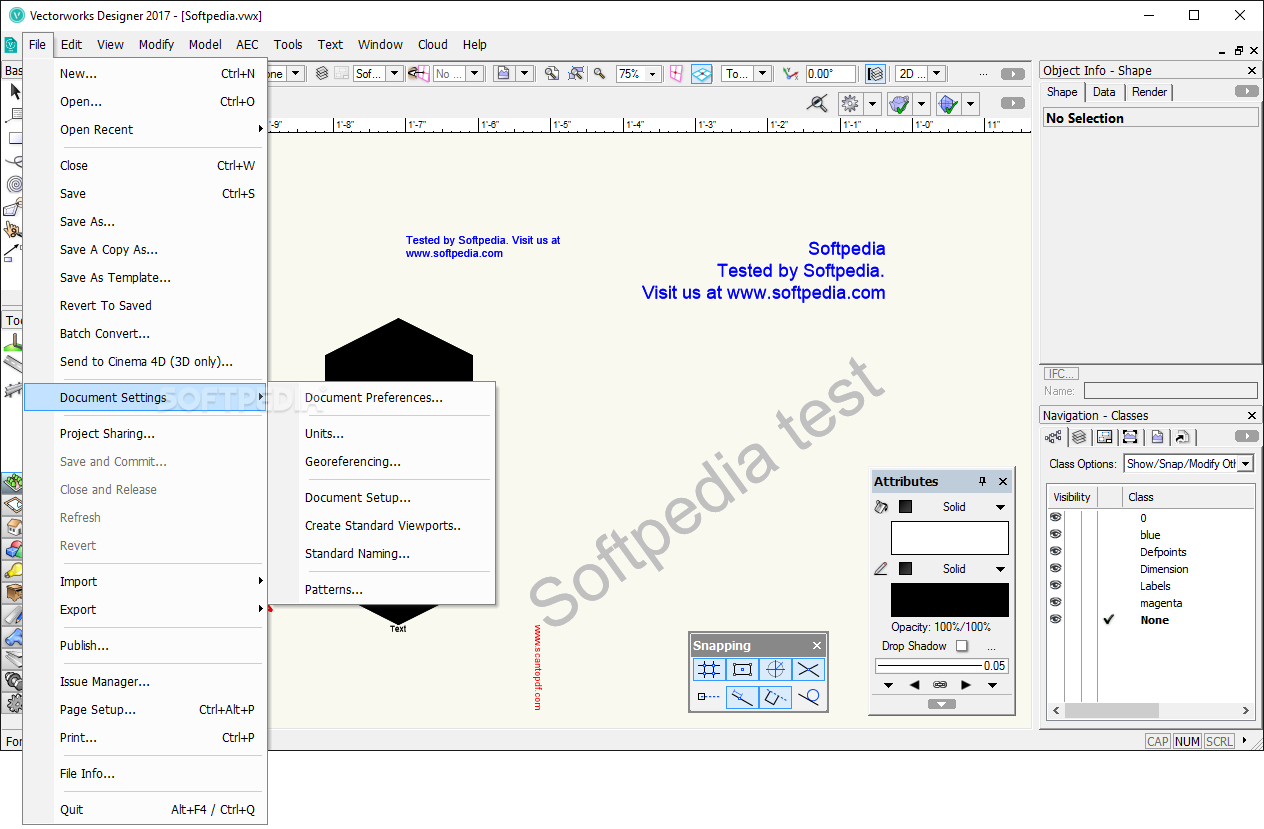Toggle the Snap to Distance icon

pos(742,697)
